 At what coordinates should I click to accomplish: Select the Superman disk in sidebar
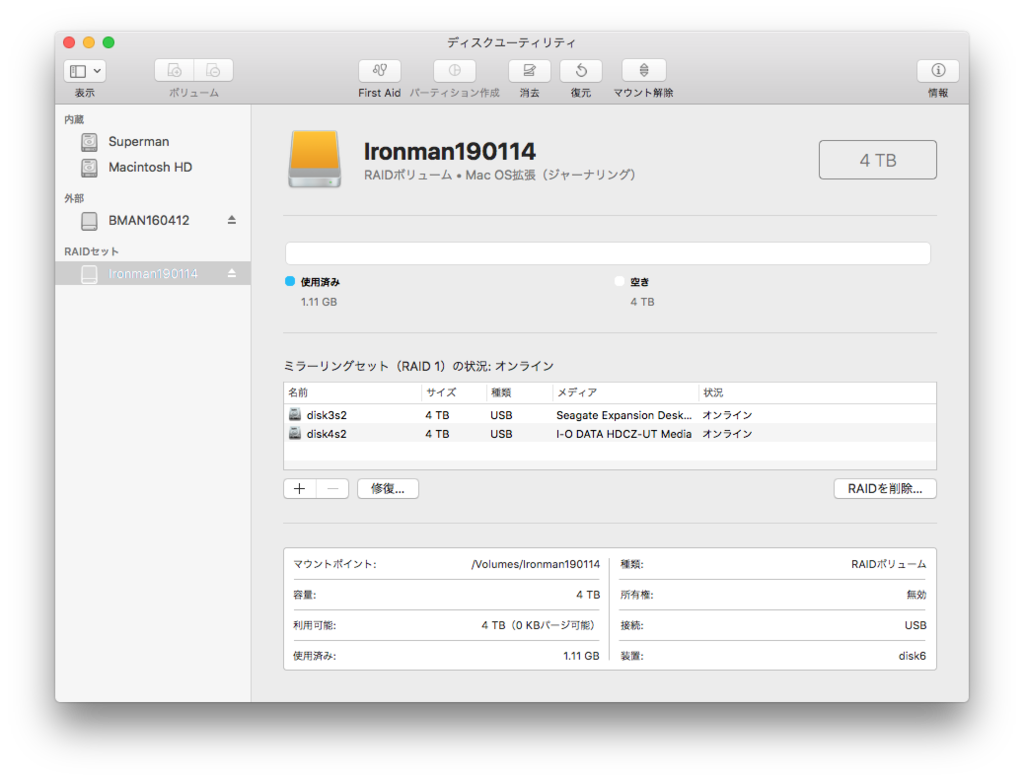[x=153, y=142]
